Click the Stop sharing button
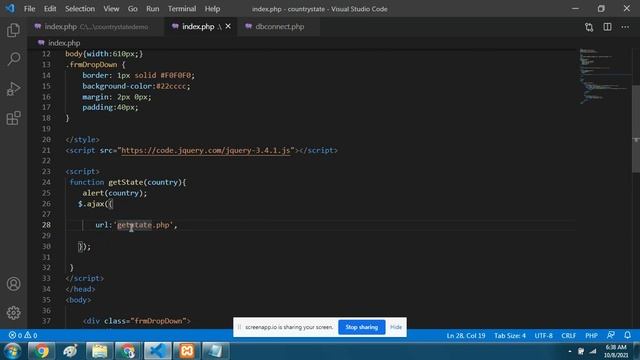 pyautogui.click(x=362, y=327)
